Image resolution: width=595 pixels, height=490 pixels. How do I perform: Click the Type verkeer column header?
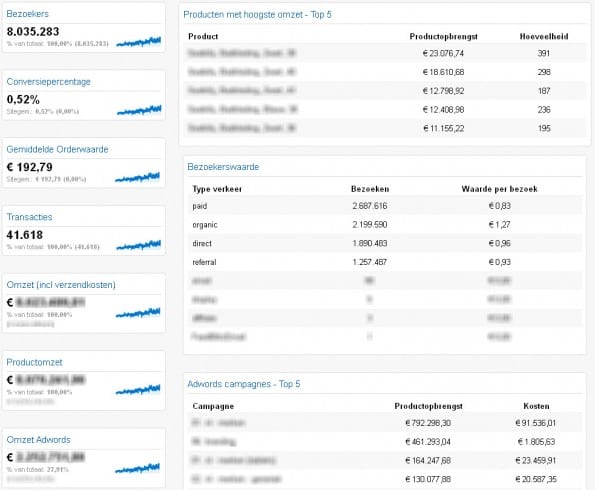[x=217, y=189]
